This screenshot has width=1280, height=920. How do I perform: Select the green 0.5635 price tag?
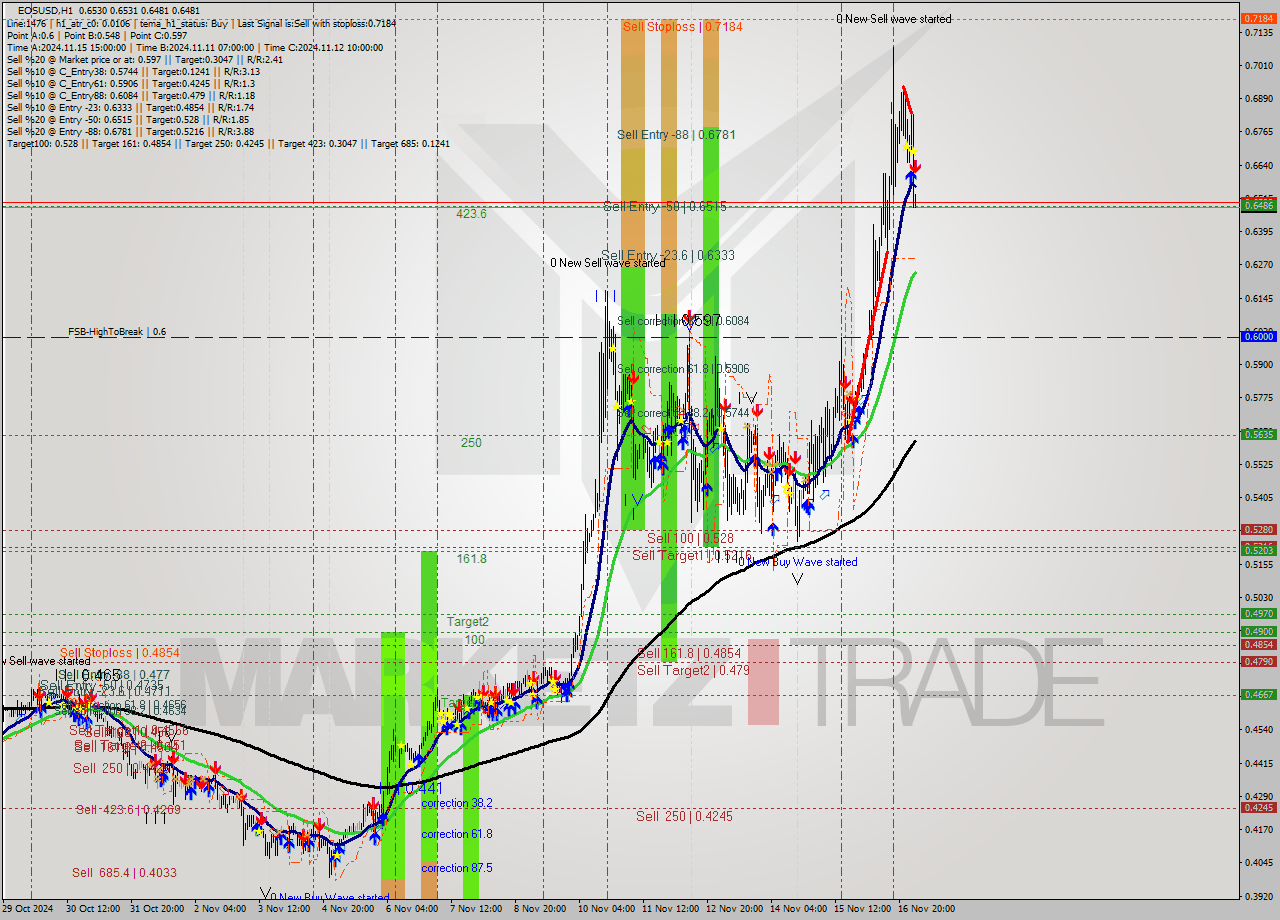(1257, 435)
